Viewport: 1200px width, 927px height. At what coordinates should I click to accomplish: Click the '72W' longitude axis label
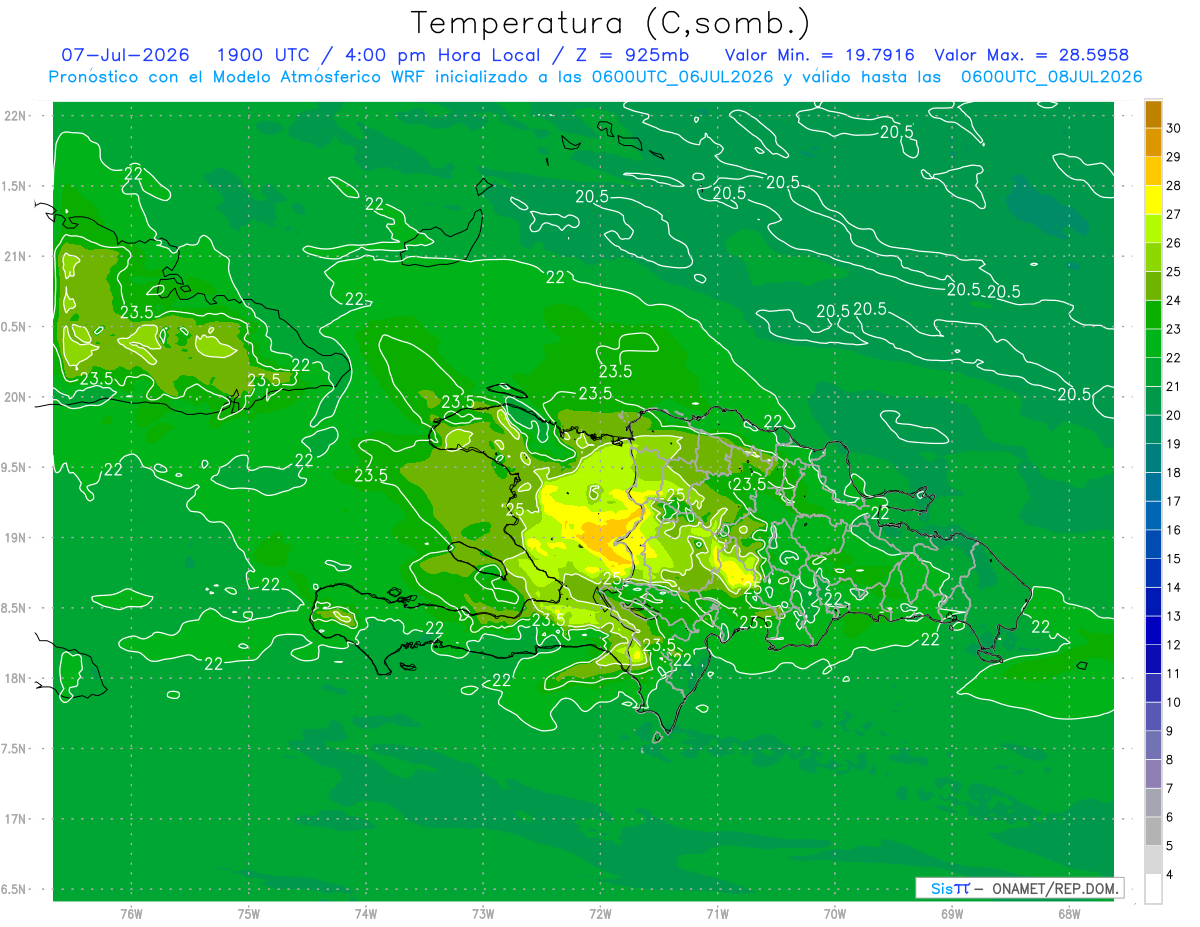pyautogui.click(x=600, y=913)
